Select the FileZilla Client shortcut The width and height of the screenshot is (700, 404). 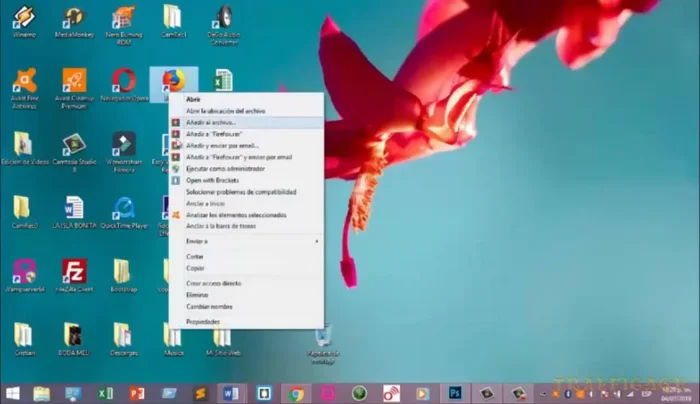[x=74, y=276]
